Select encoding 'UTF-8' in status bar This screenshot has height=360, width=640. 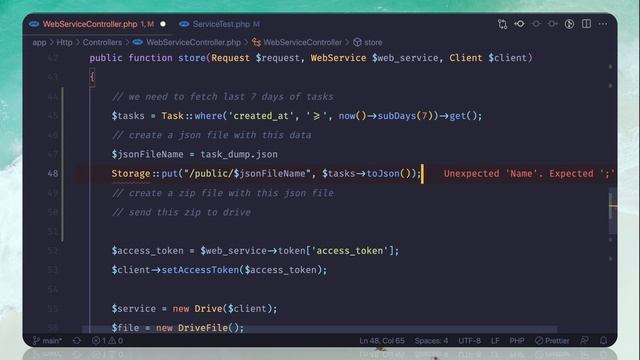469,340
